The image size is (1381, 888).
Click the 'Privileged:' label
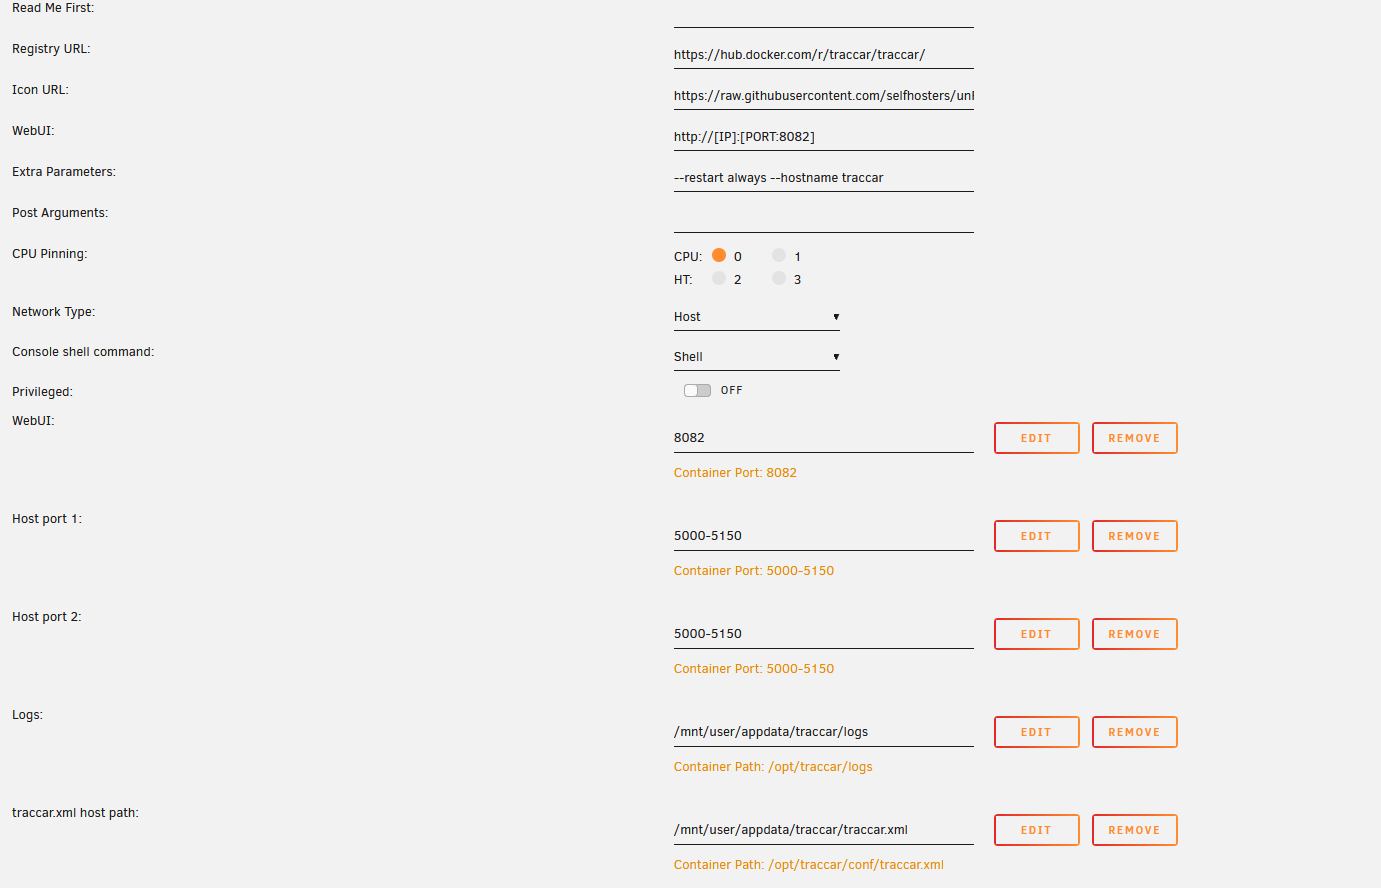pyautogui.click(x=42, y=392)
